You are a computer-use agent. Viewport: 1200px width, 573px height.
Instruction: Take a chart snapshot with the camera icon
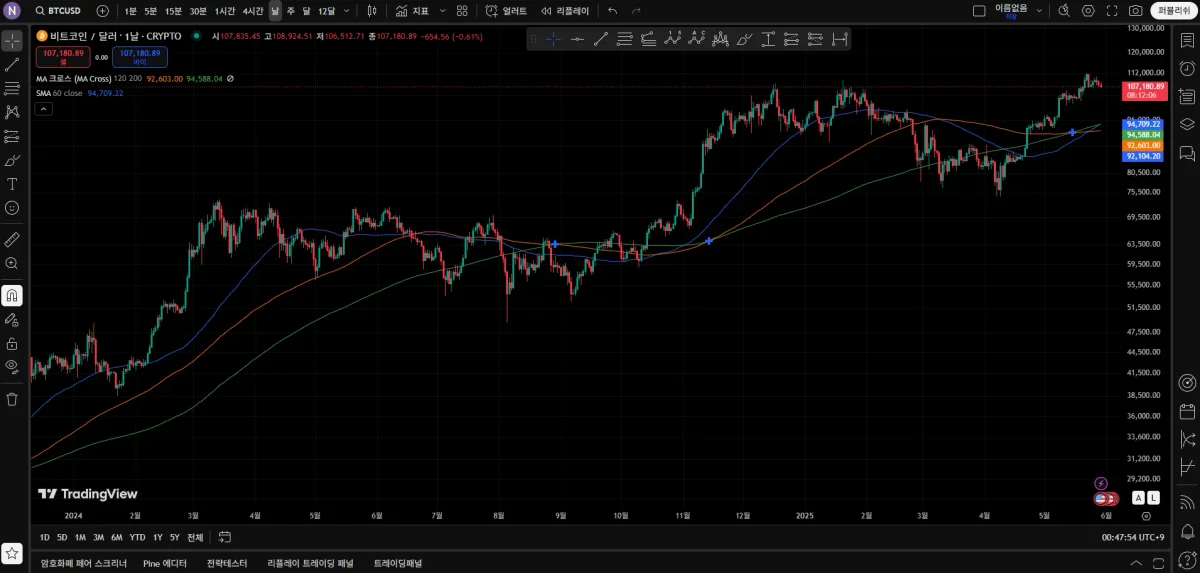point(1135,11)
